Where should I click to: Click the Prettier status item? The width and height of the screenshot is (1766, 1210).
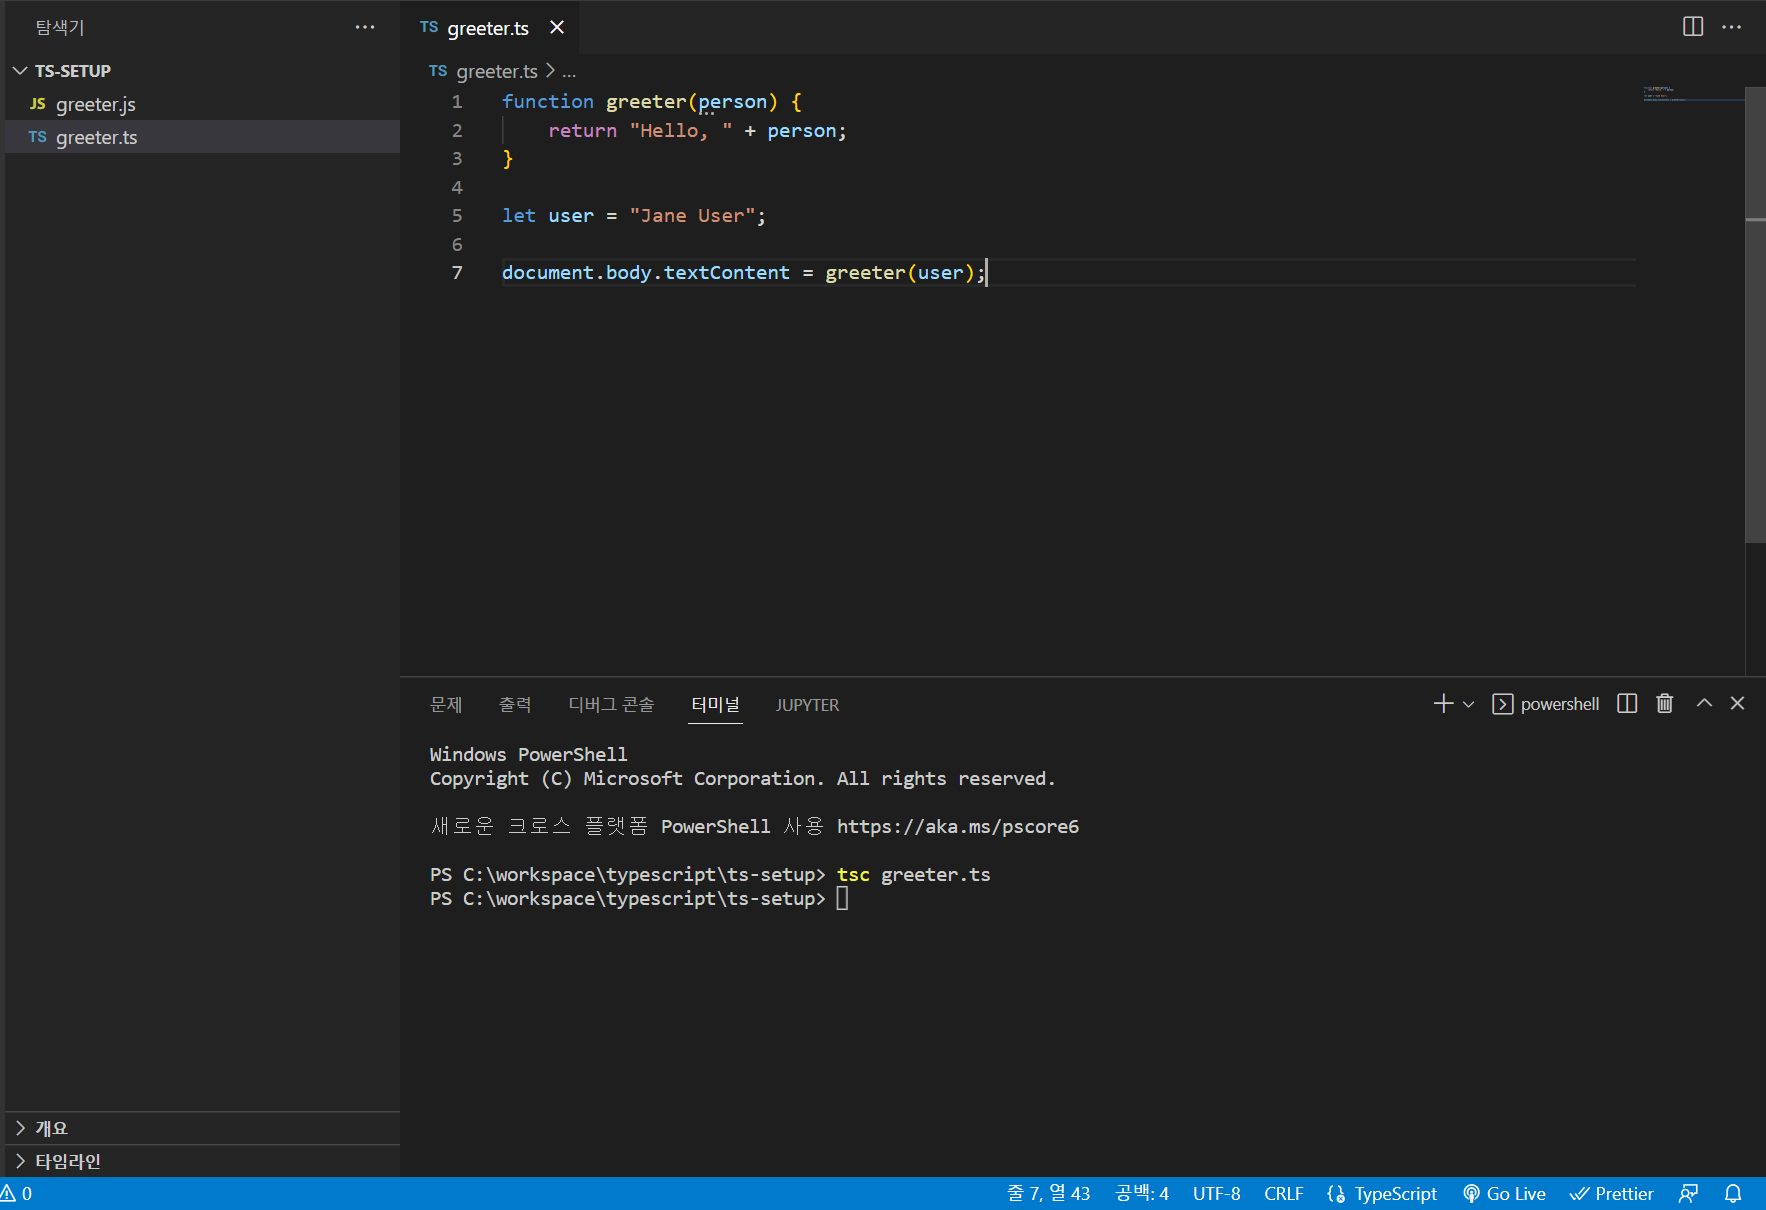pyautogui.click(x=1612, y=1194)
